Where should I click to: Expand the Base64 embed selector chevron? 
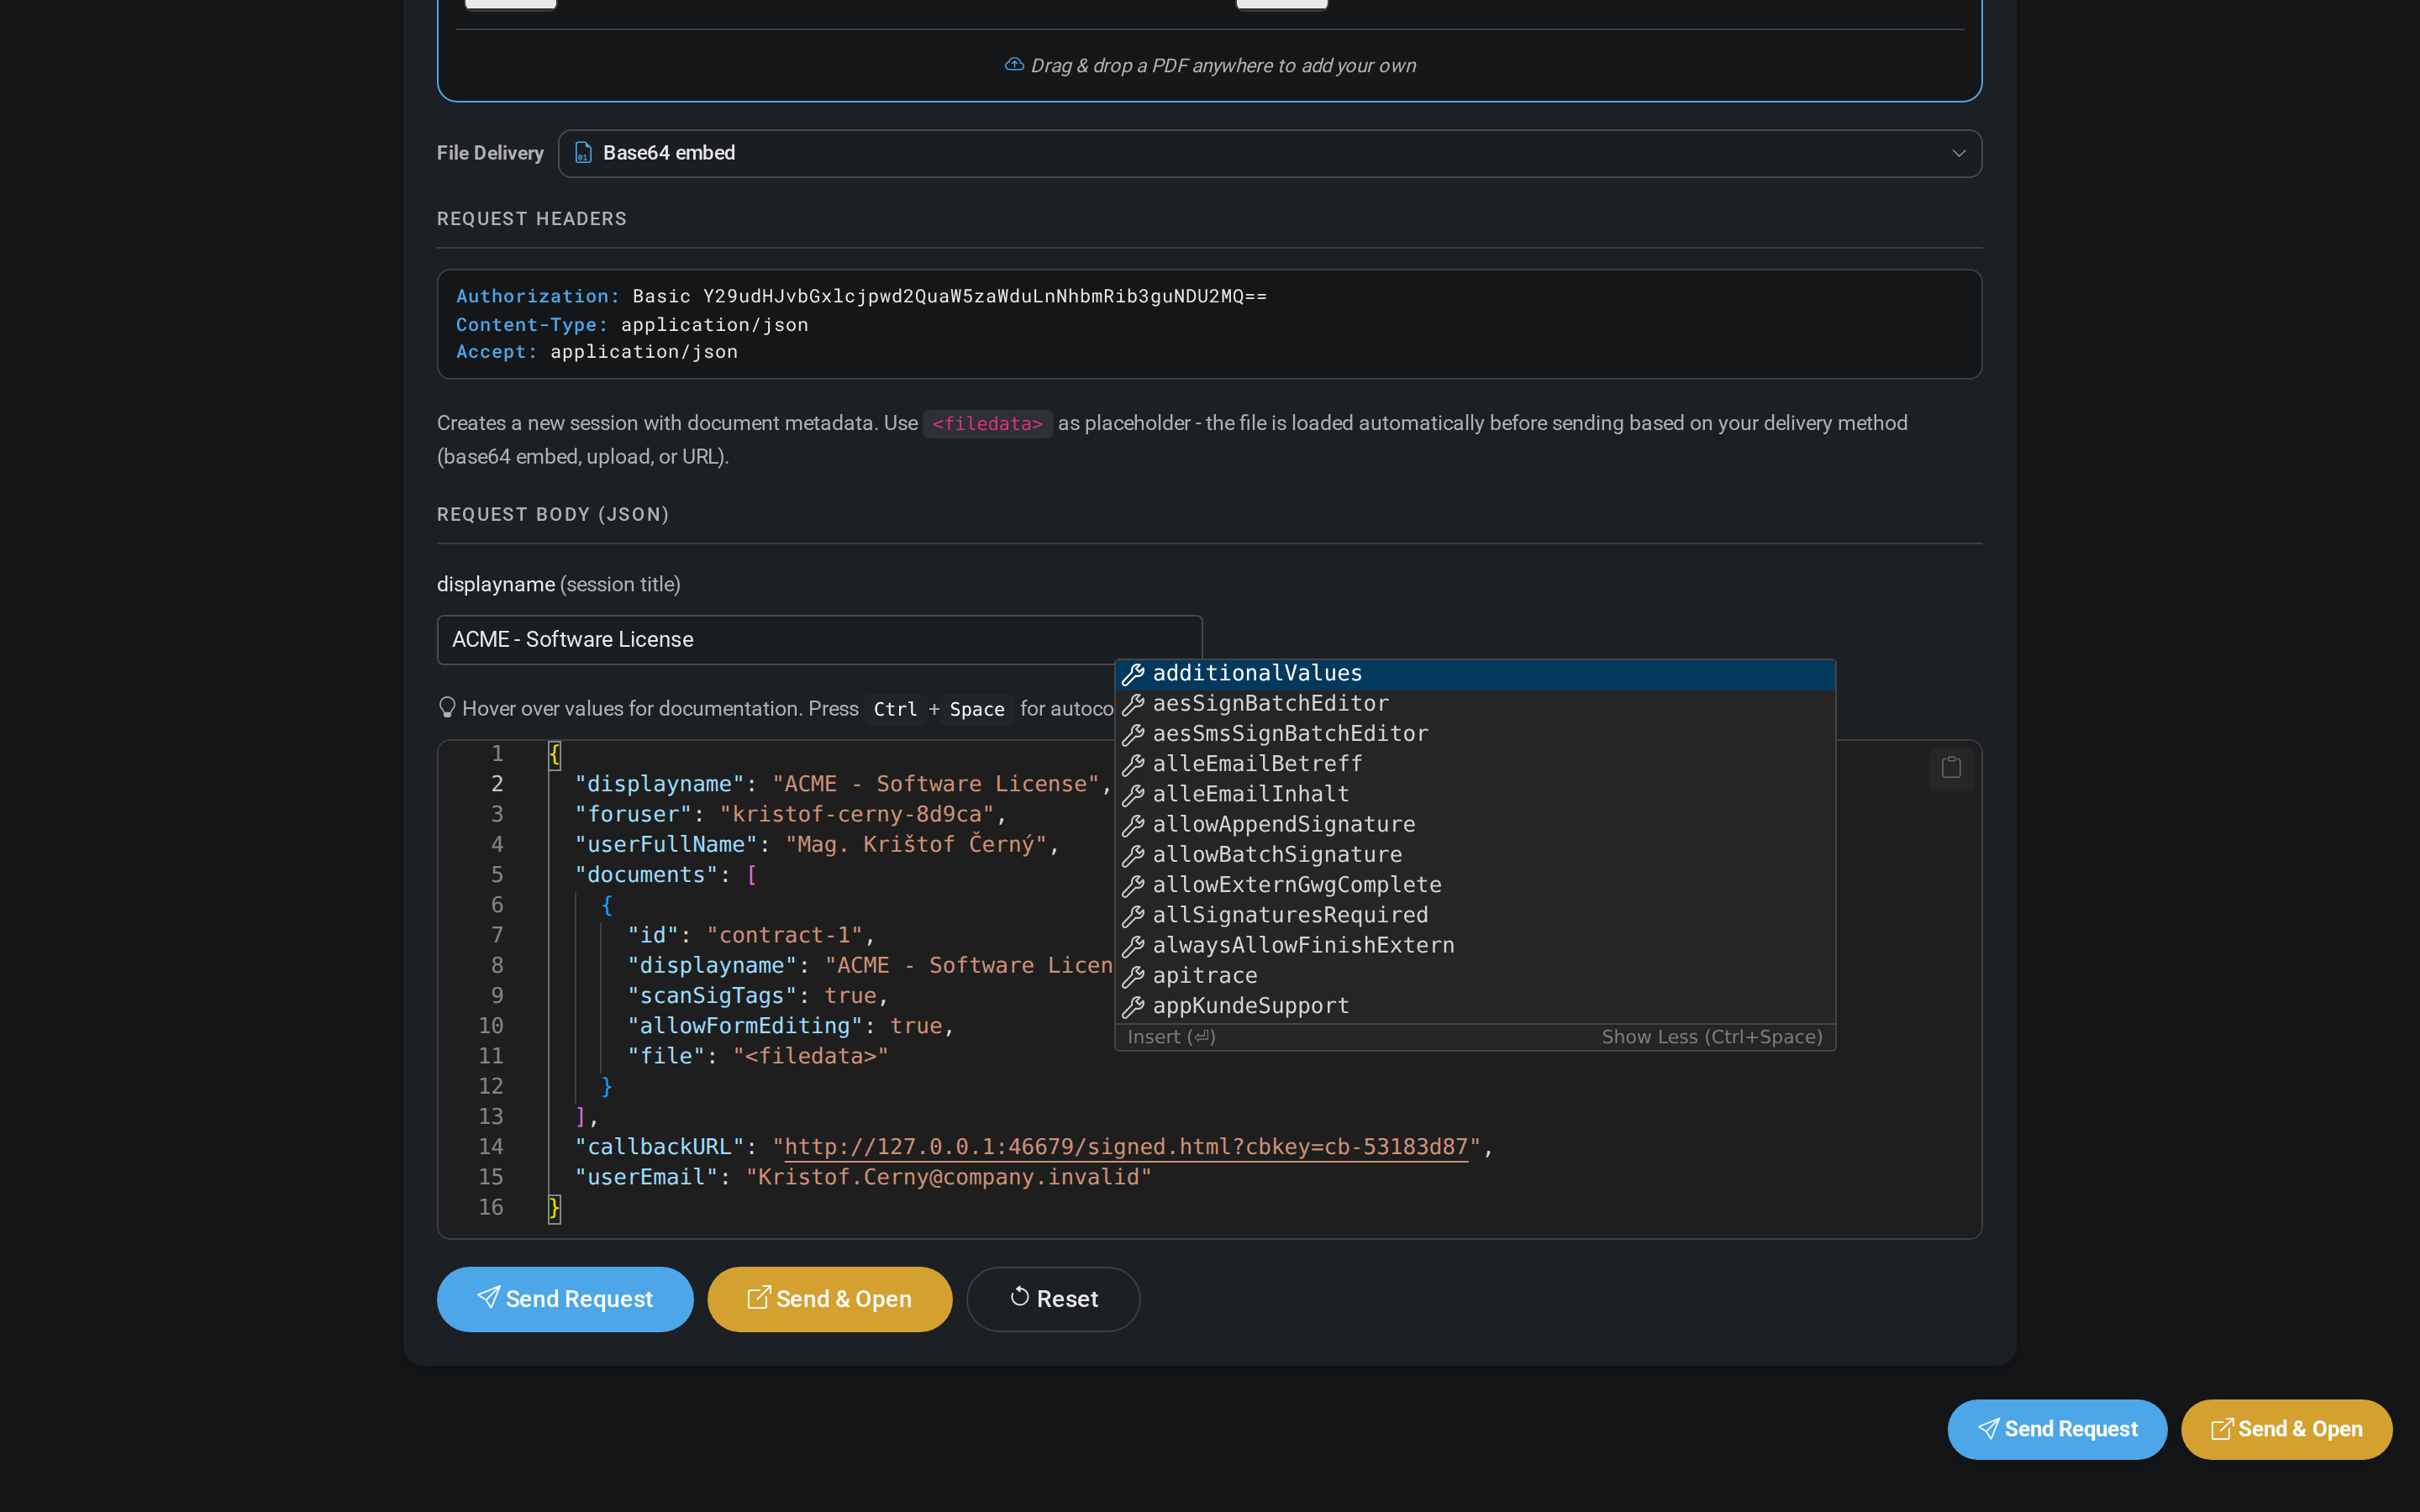pyautogui.click(x=1957, y=153)
